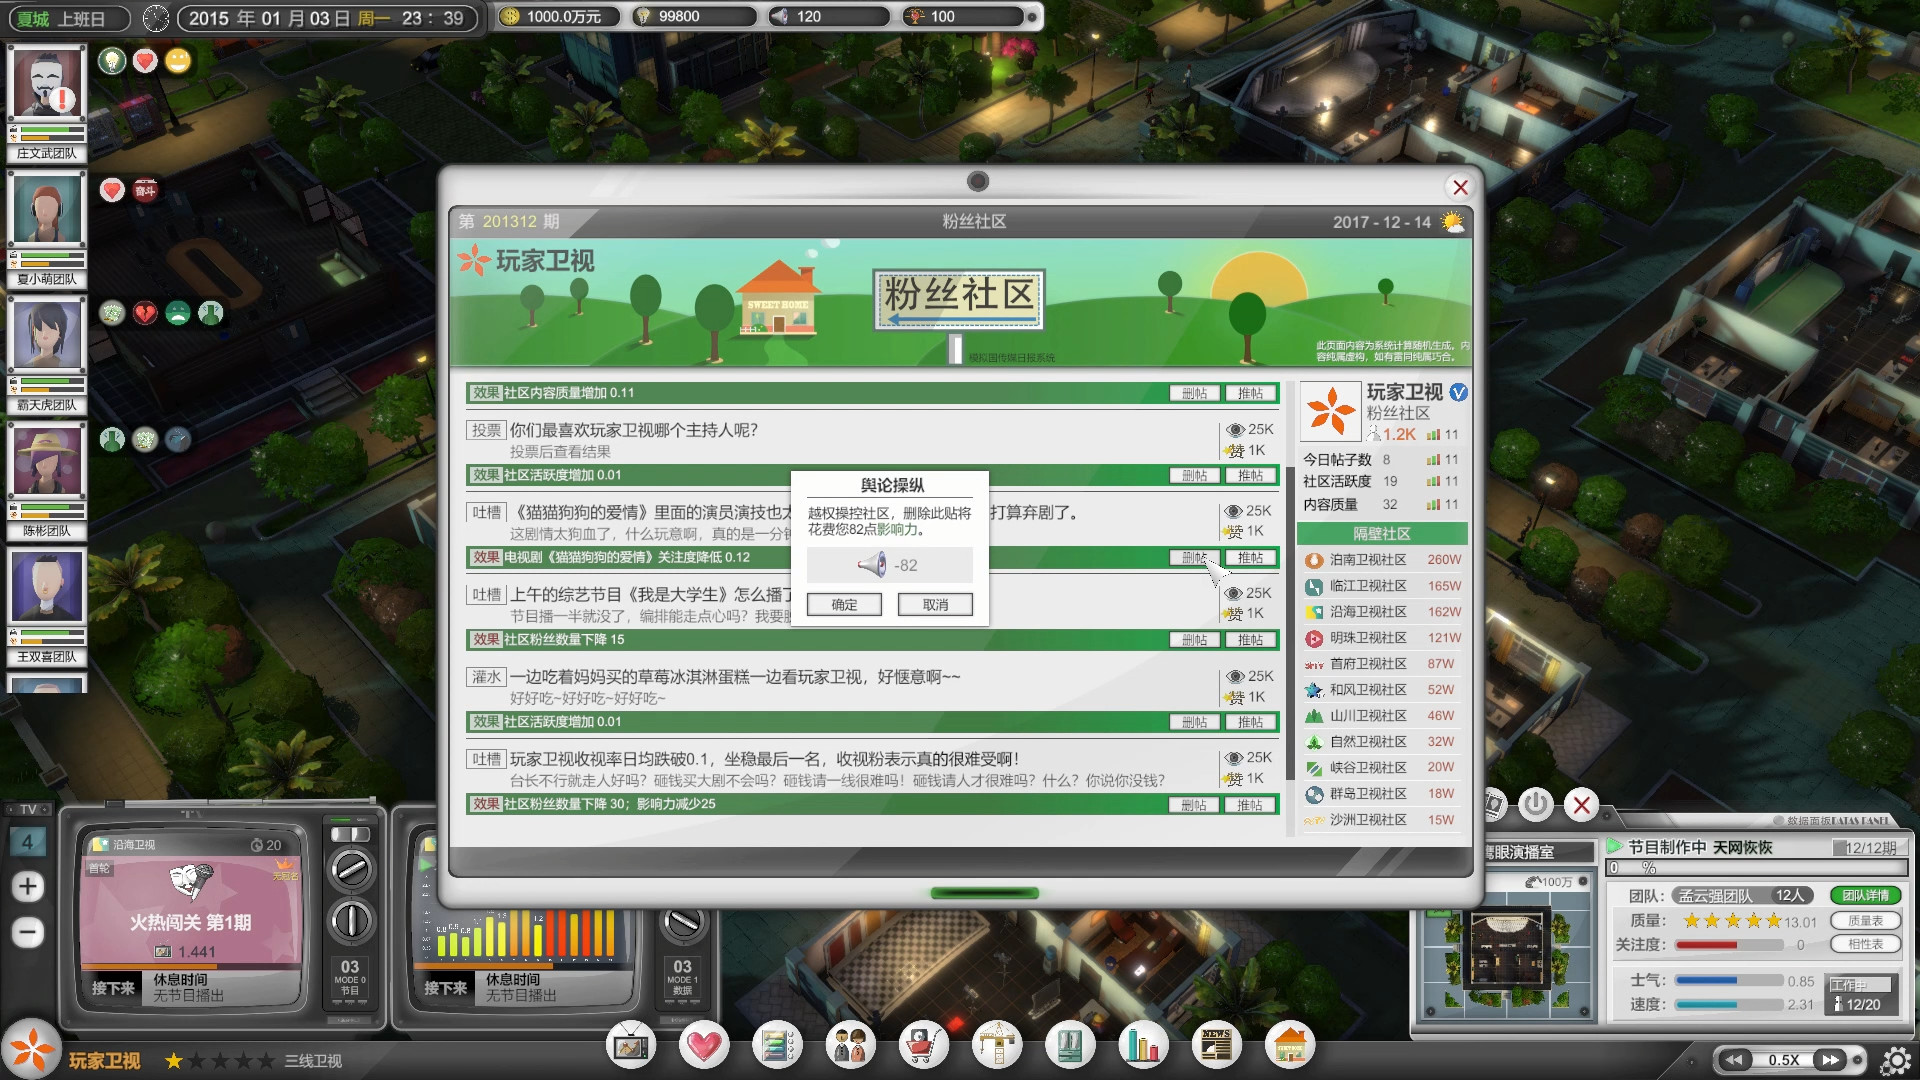The width and height of the screenshot is (1920, 1080).
Task: Open the house icon at the toolbar's right end
Action: coord(1289,1045)
